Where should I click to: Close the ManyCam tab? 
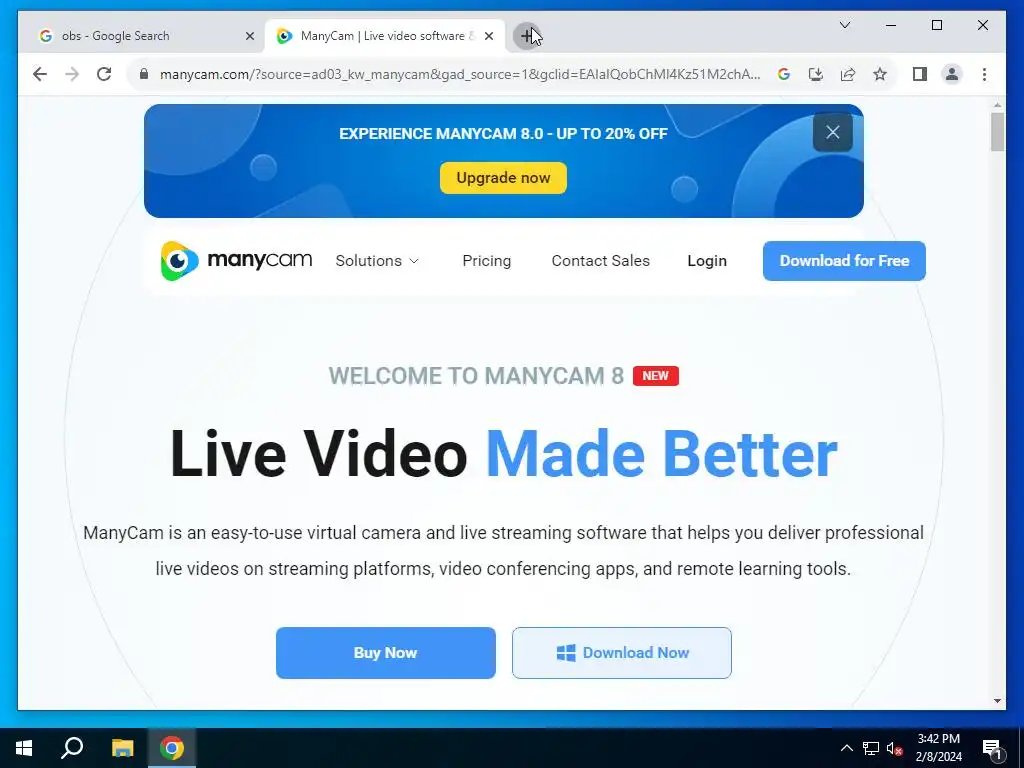[x=488, y=36]
